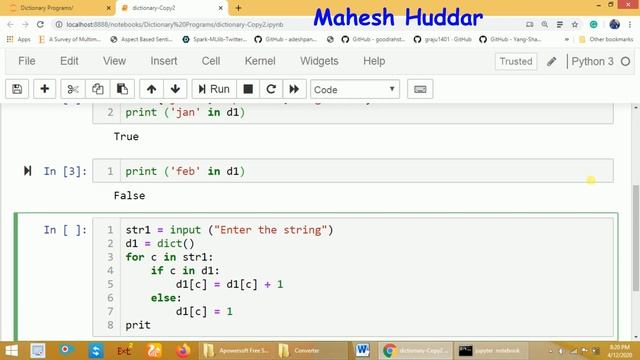Open 'A Survey of Multim...' bookmark
Viewport: 640px width, 360px height.
[x=69, y=39]
